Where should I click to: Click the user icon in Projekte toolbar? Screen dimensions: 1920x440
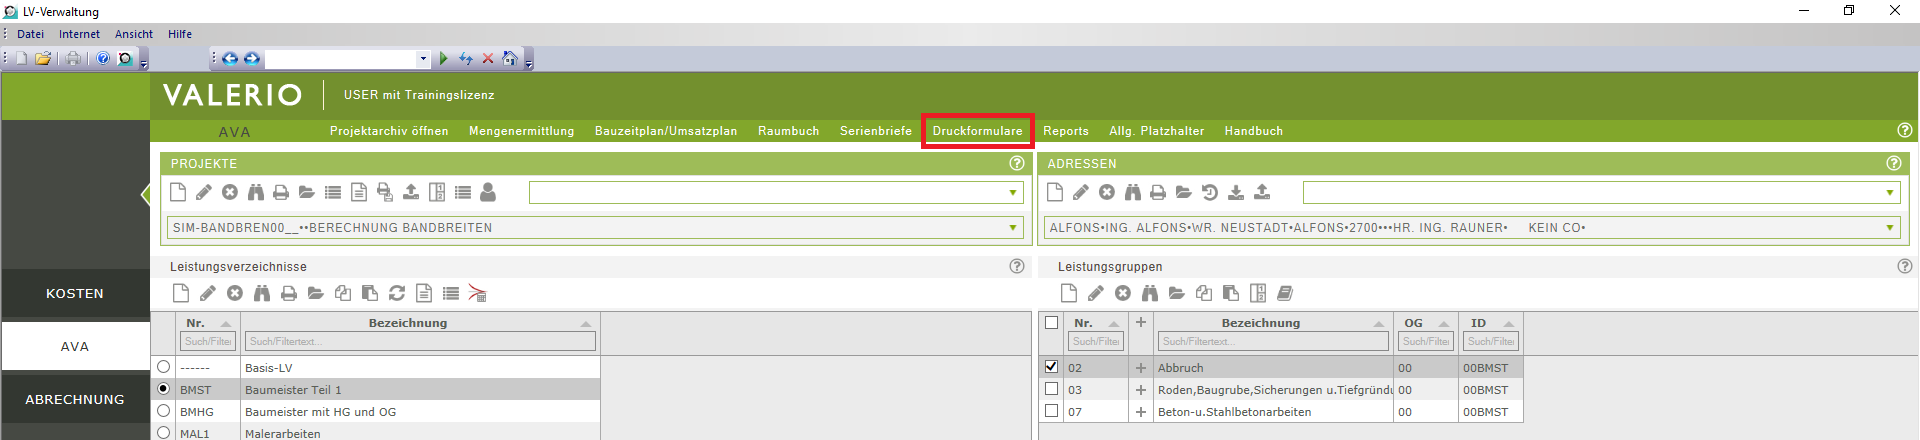[488, 192]
